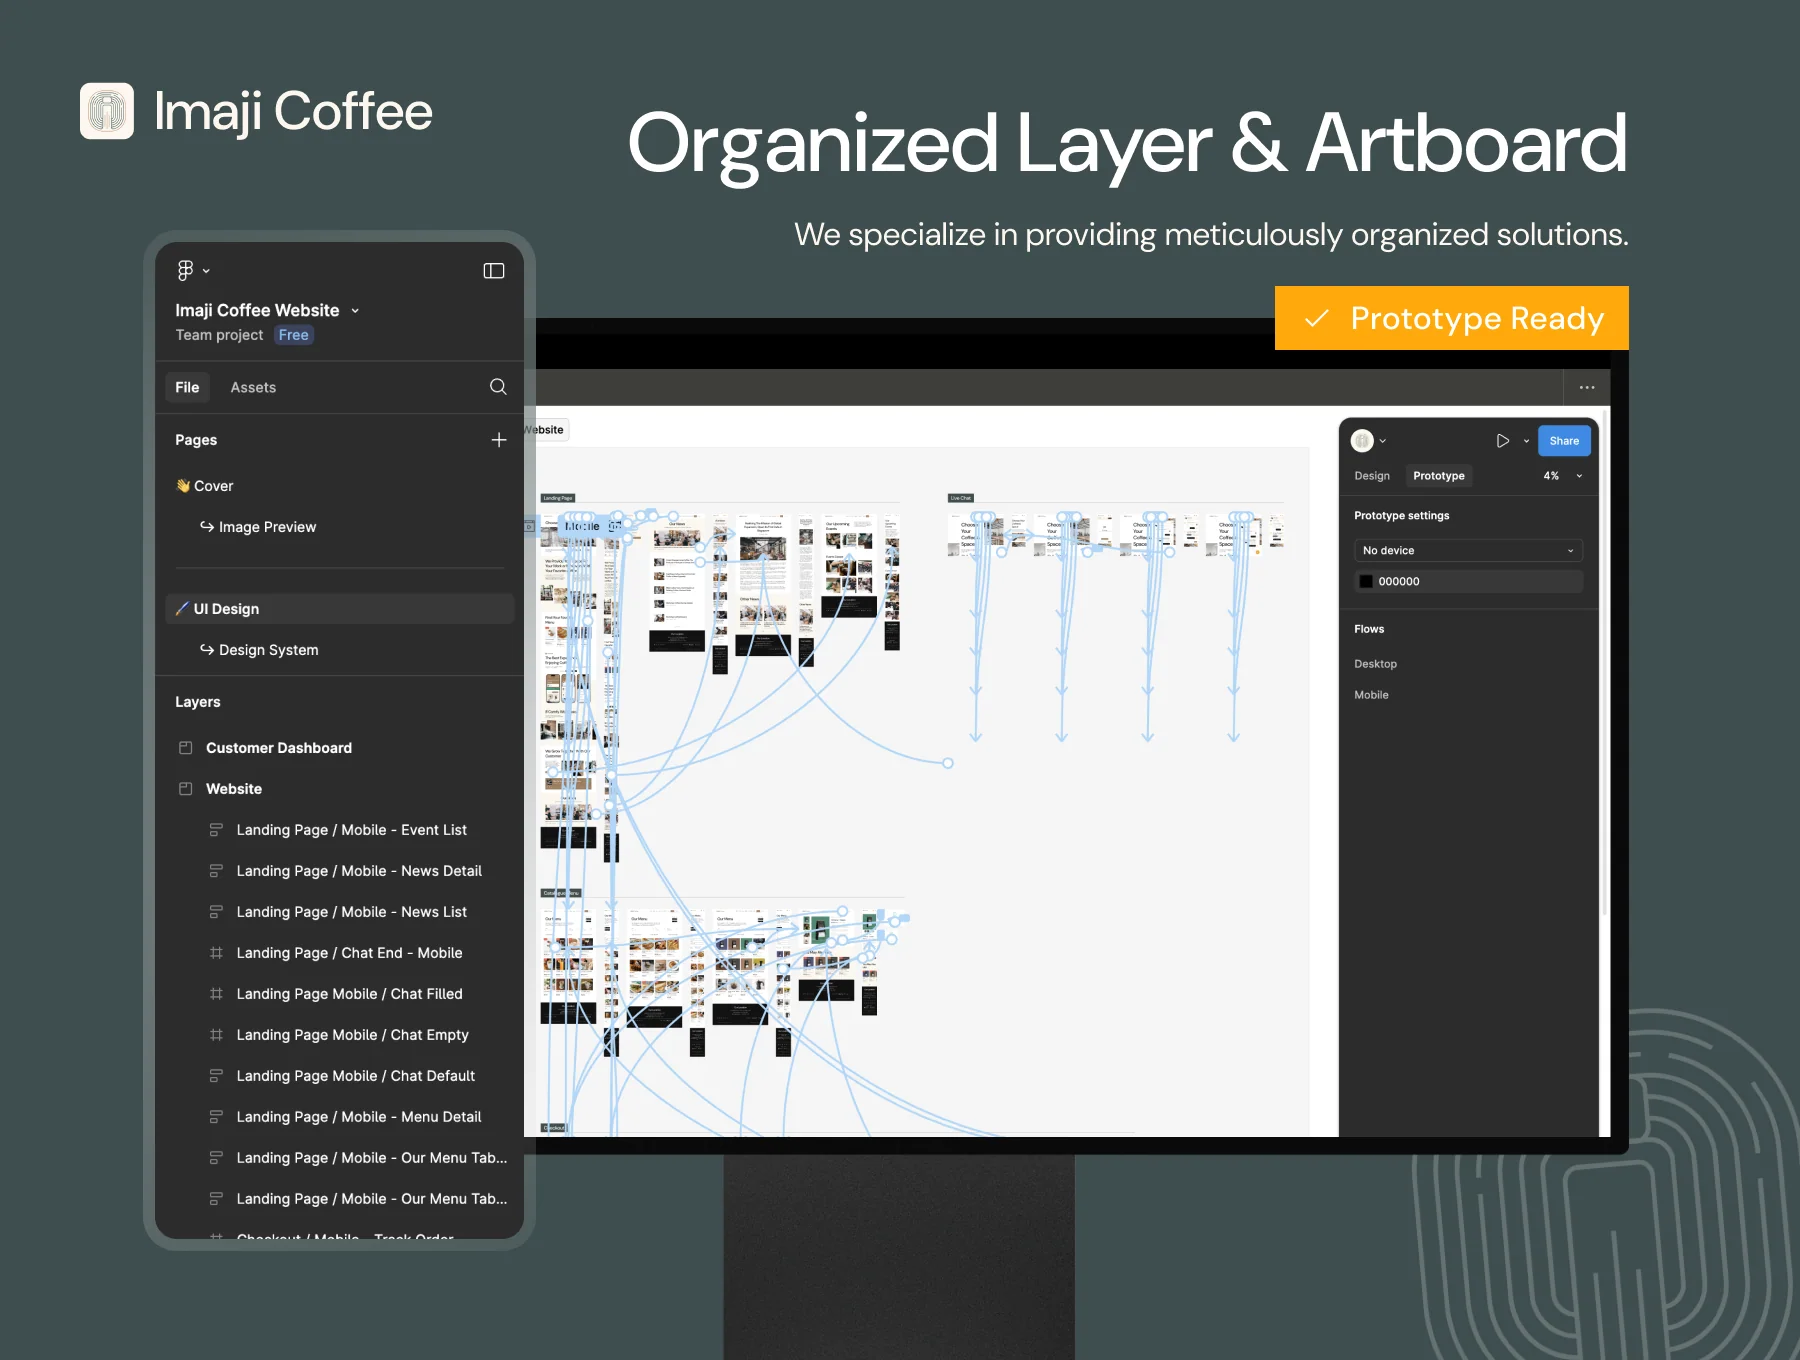The width and height of the screenshot is (1800, 1360).
Task: Click frame icon beside Chat Empty layer
Action: coord(216,1035)
